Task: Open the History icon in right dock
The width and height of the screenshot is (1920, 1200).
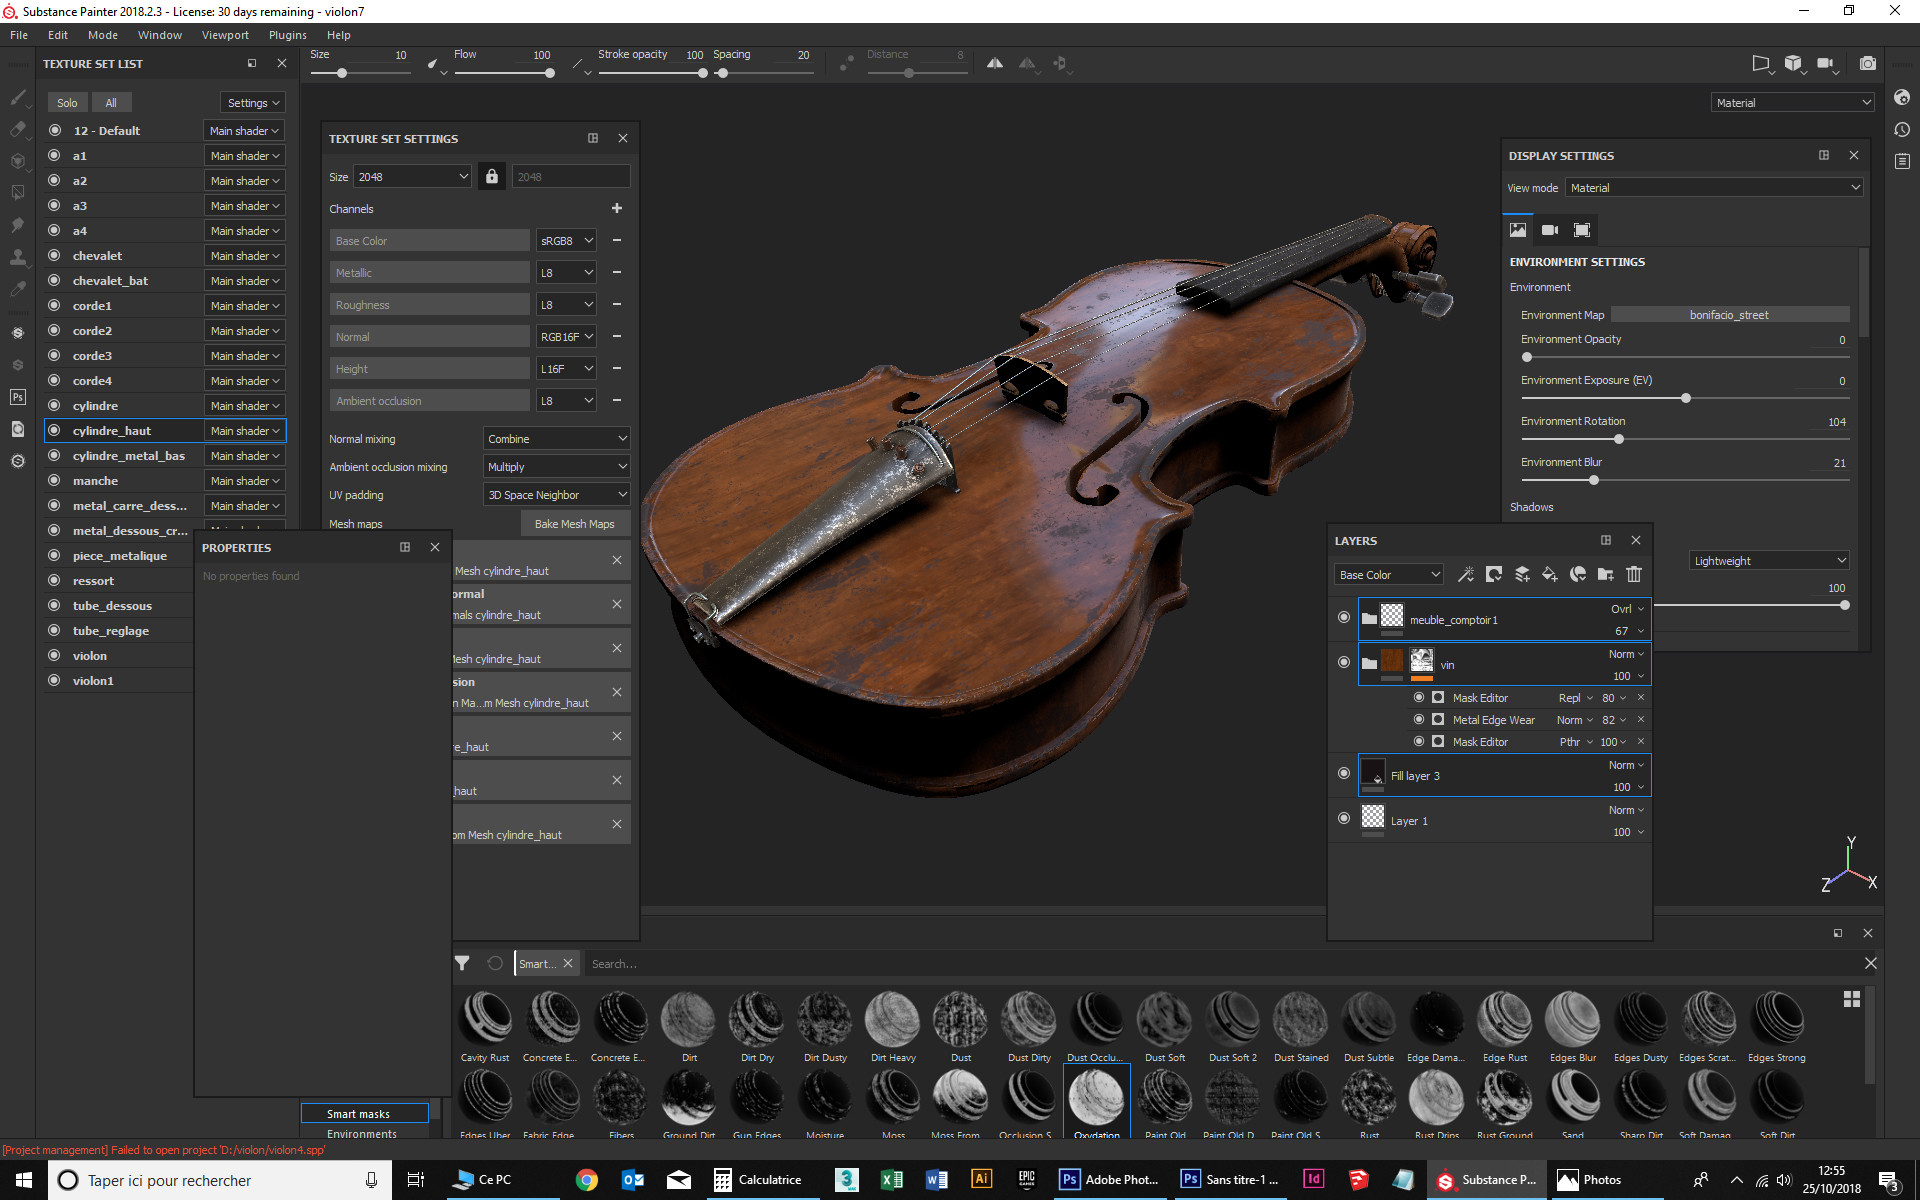Action: pos(1902,129)
